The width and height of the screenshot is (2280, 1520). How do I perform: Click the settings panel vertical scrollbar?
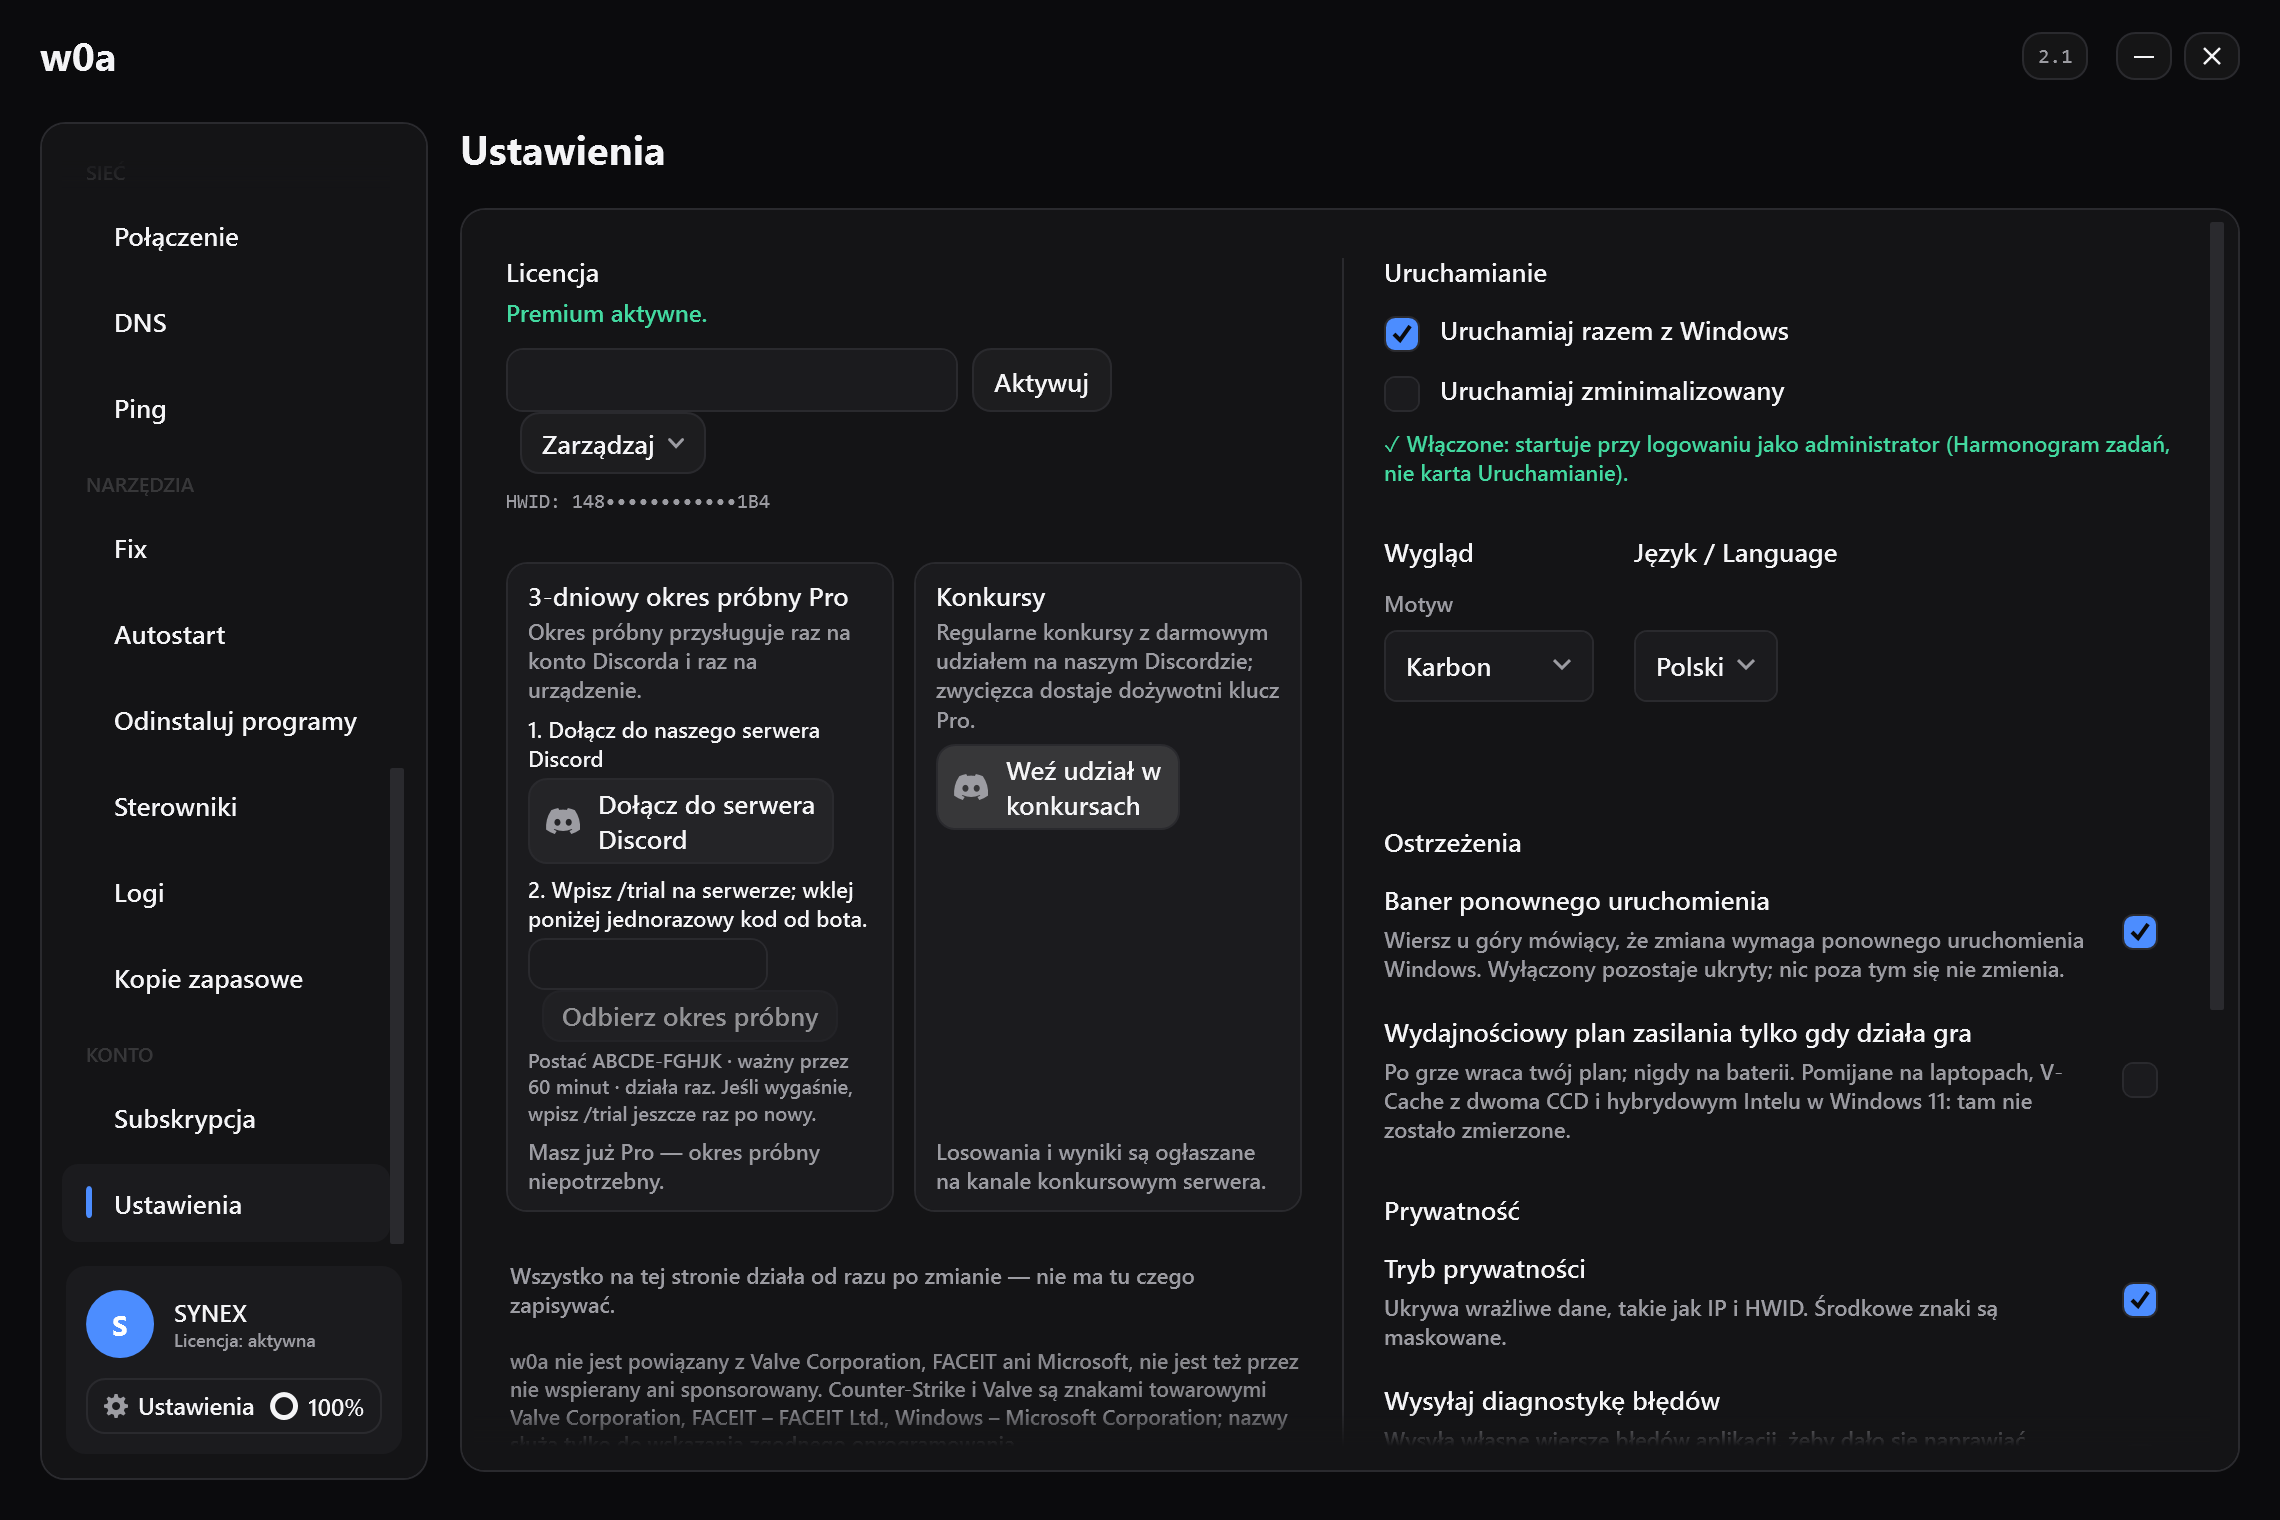[2217, 616]
